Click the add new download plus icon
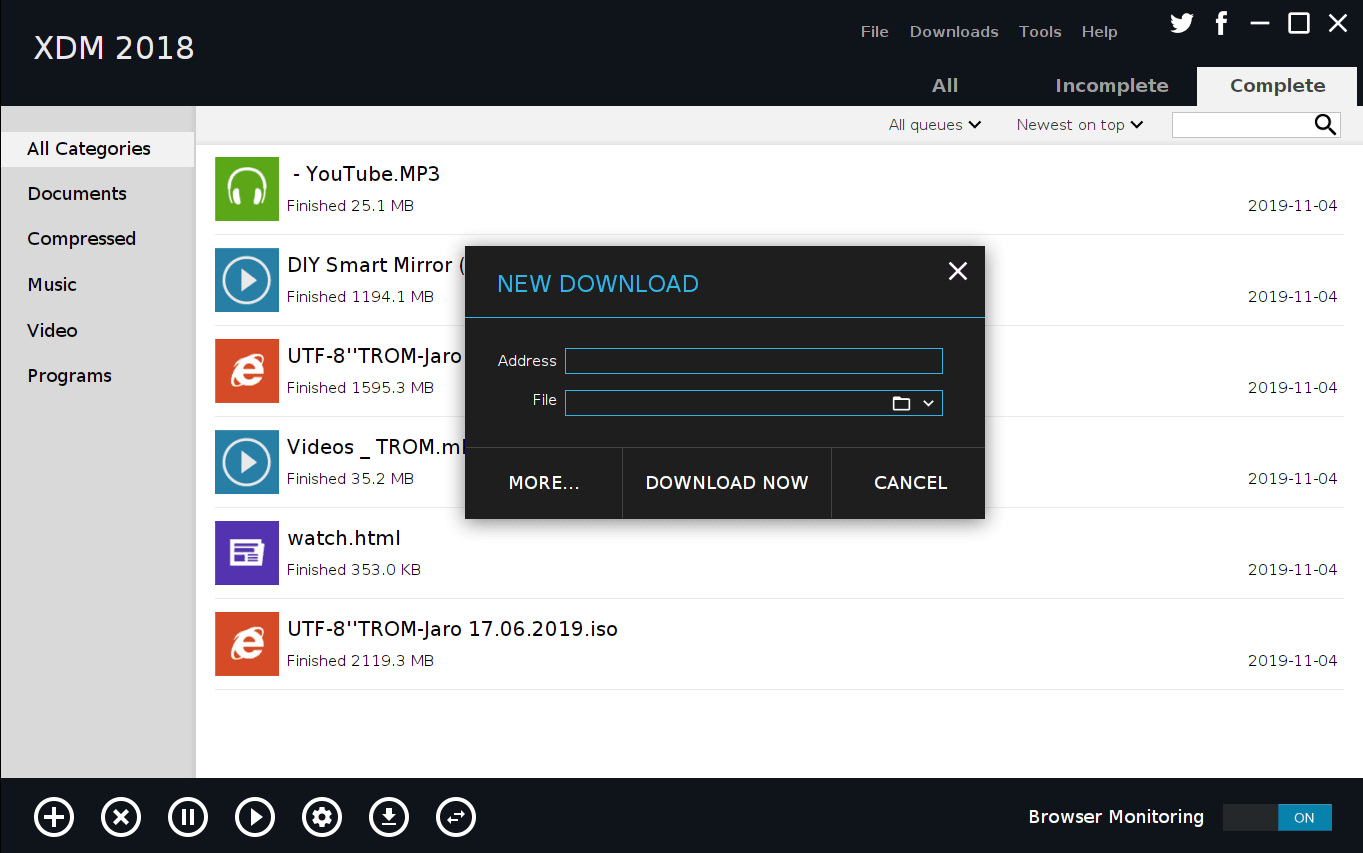 pyautogui.click(x=54, y=817)
